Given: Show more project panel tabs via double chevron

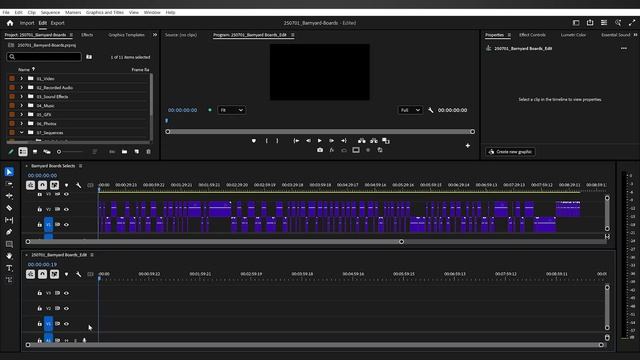Looking at the screenshot, I should pyautogui.click(x=155, y=35).
